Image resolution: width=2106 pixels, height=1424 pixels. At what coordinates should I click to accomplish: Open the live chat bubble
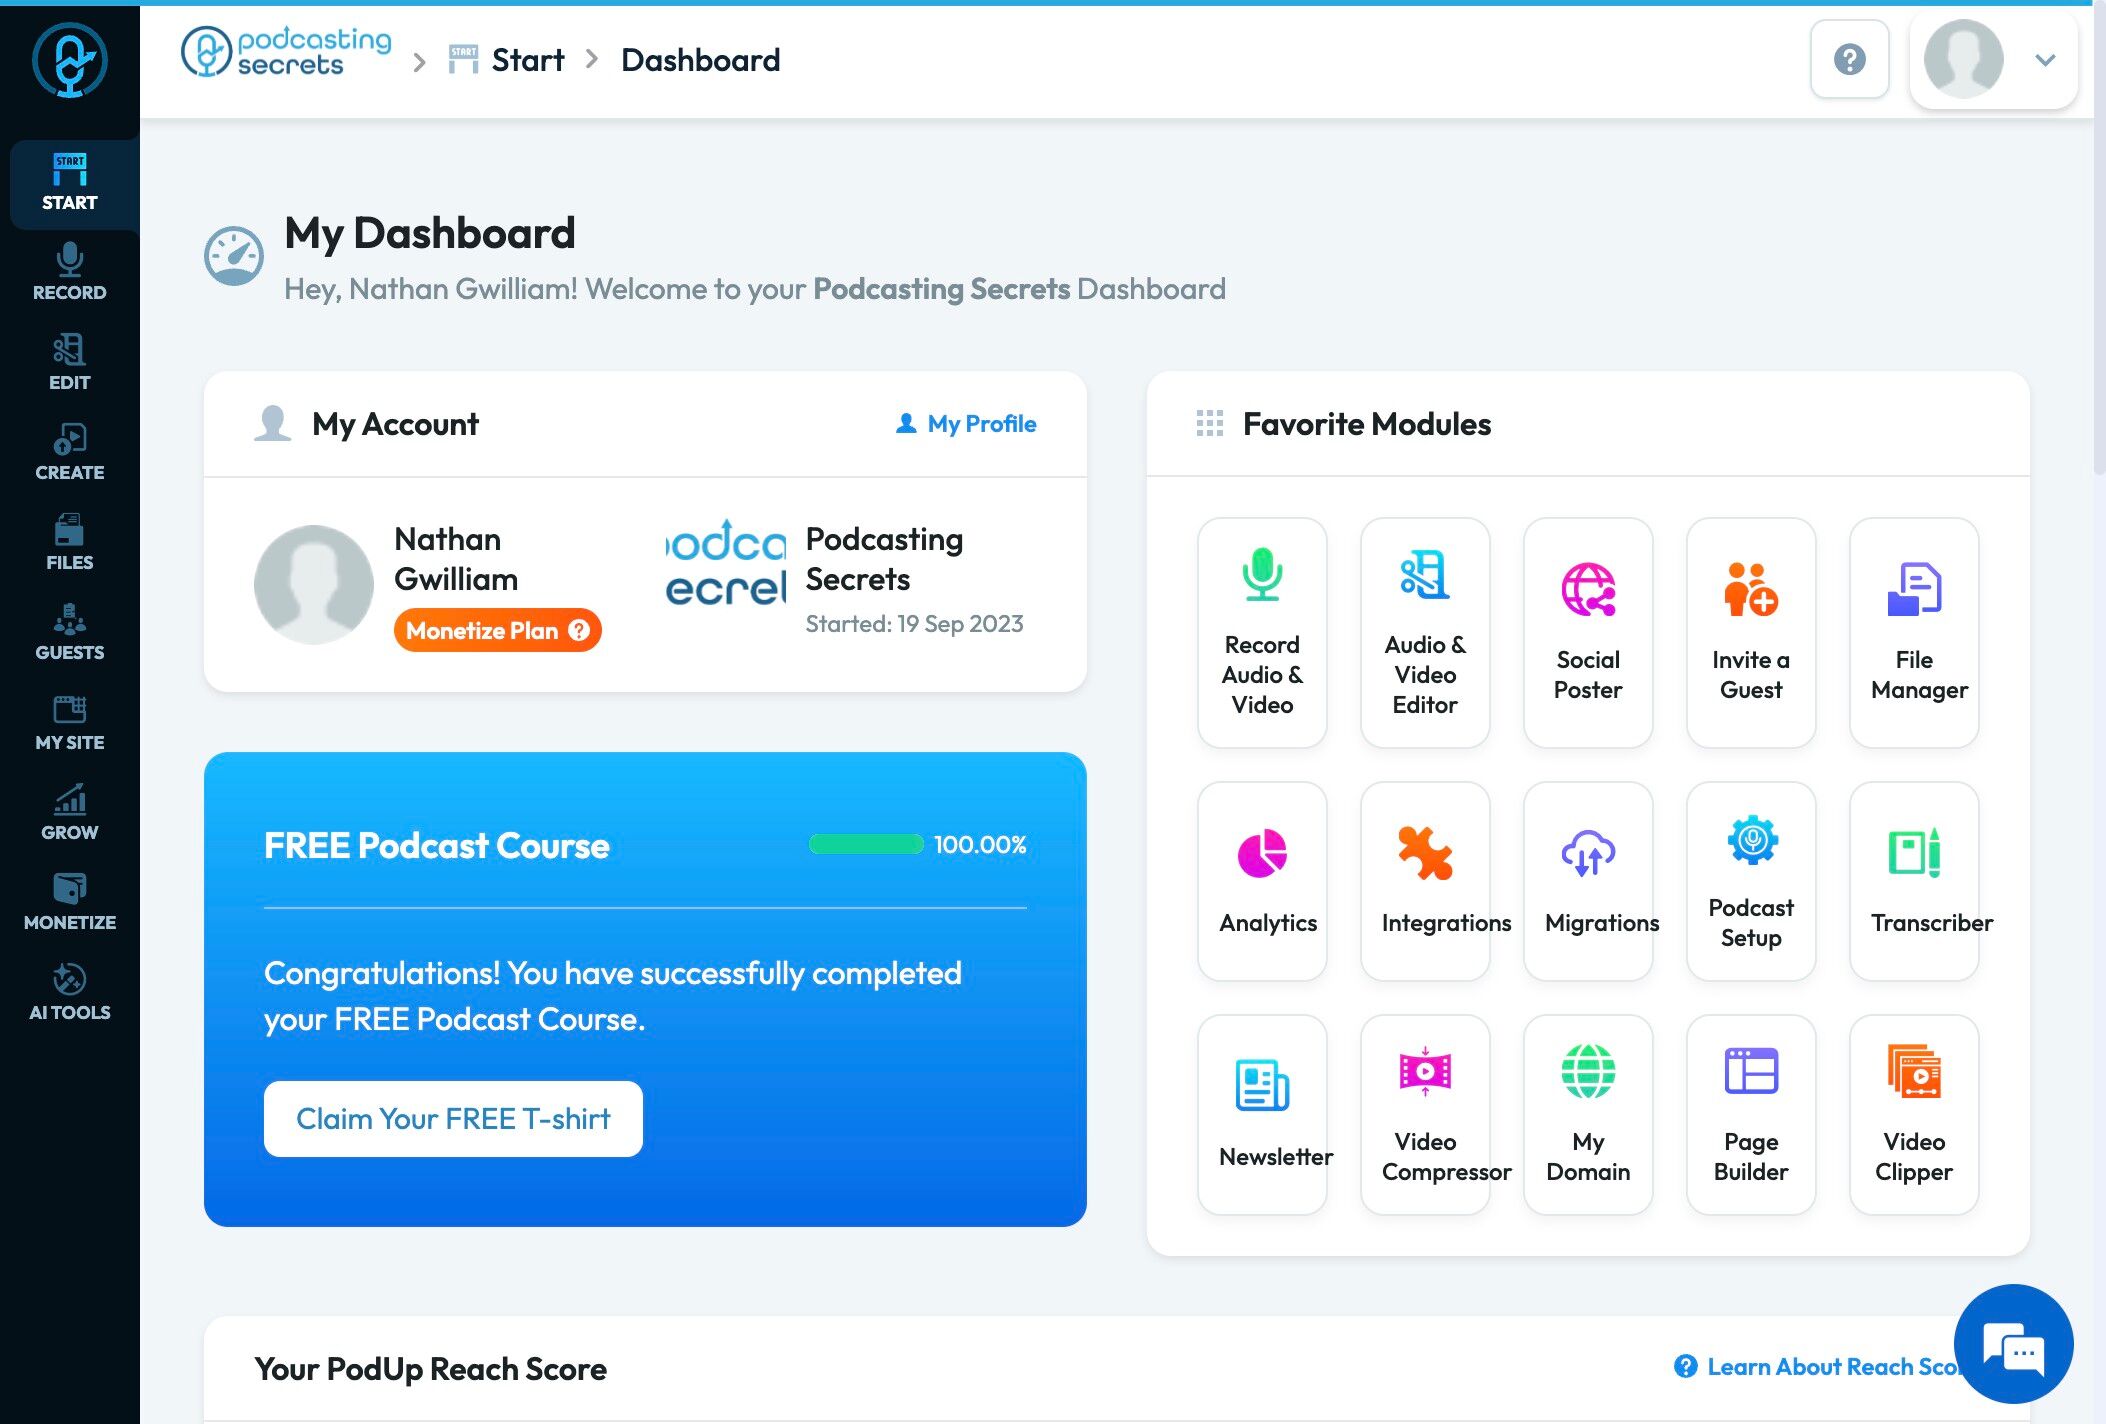2013,1344
